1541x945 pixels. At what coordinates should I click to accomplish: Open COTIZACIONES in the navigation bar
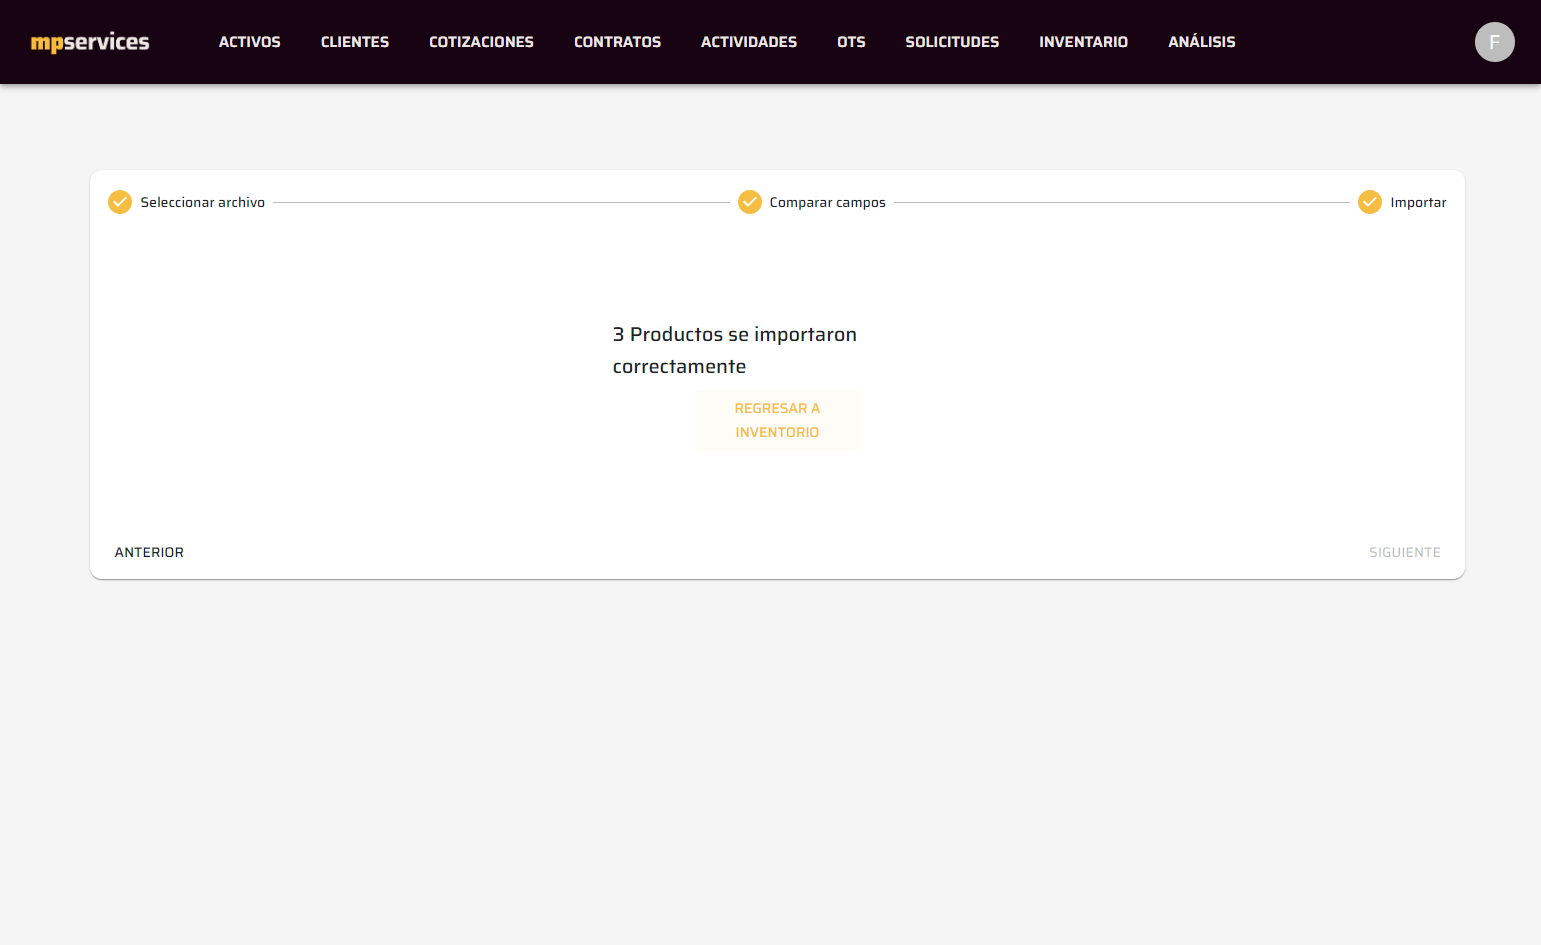coord(481,42)
